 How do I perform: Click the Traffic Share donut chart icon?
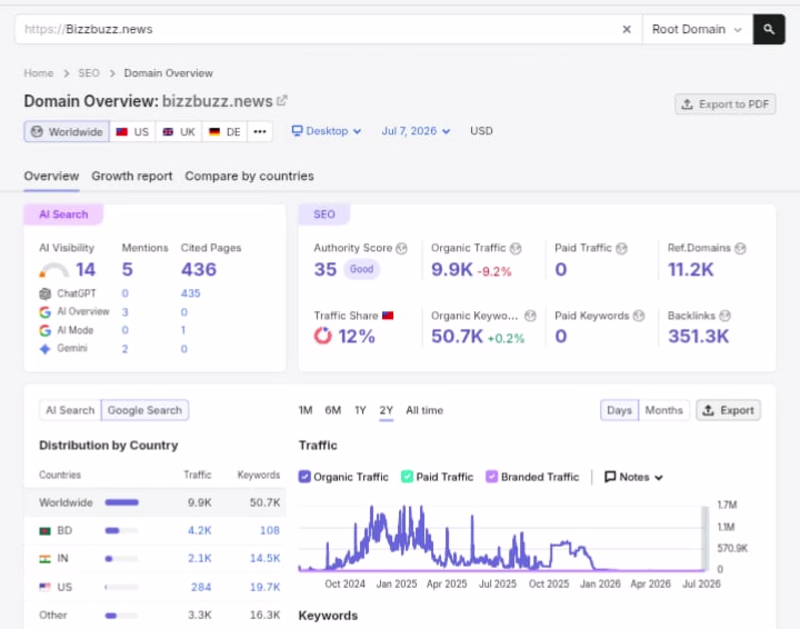pyautogui.click(x=322, y=336)
